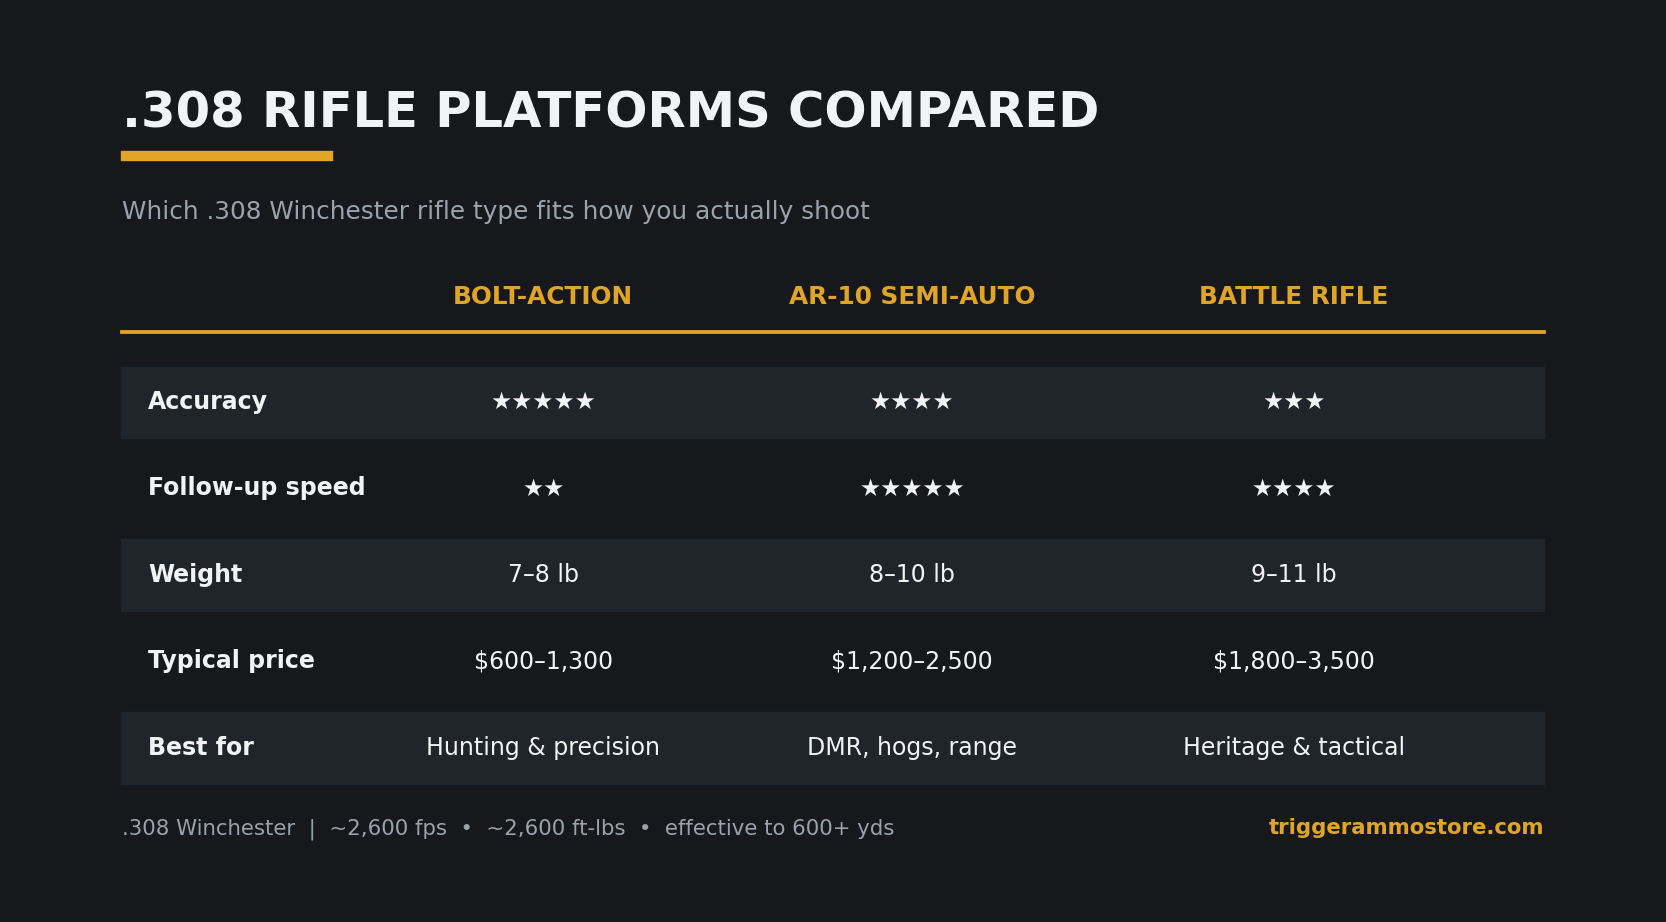Click the AR-10 follow-up speed five-star rating
1666x922 pixels.
tap(911, 489)
